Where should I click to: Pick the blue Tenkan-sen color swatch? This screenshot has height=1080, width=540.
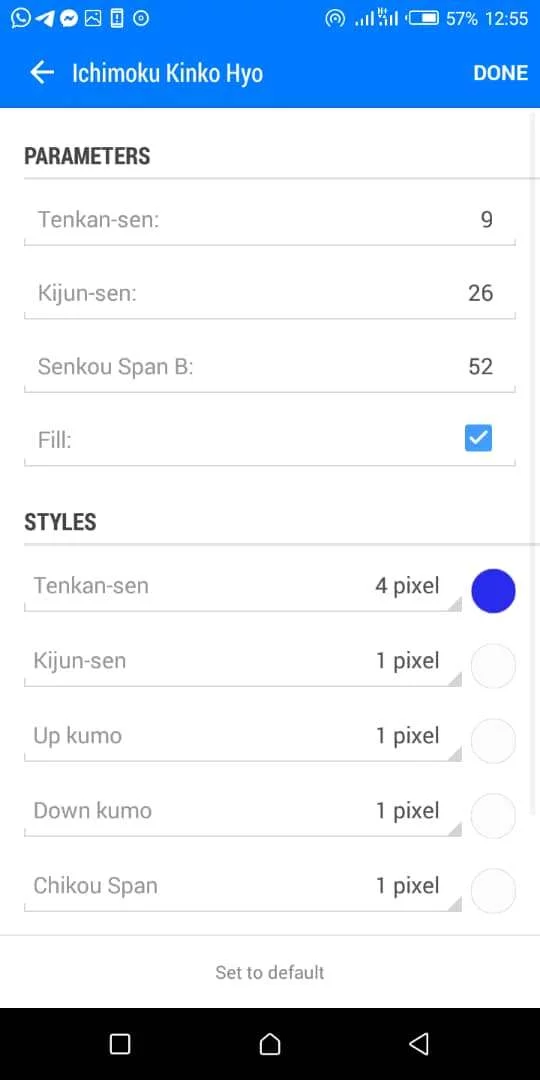pyautogui.click(x=493, y=591)
